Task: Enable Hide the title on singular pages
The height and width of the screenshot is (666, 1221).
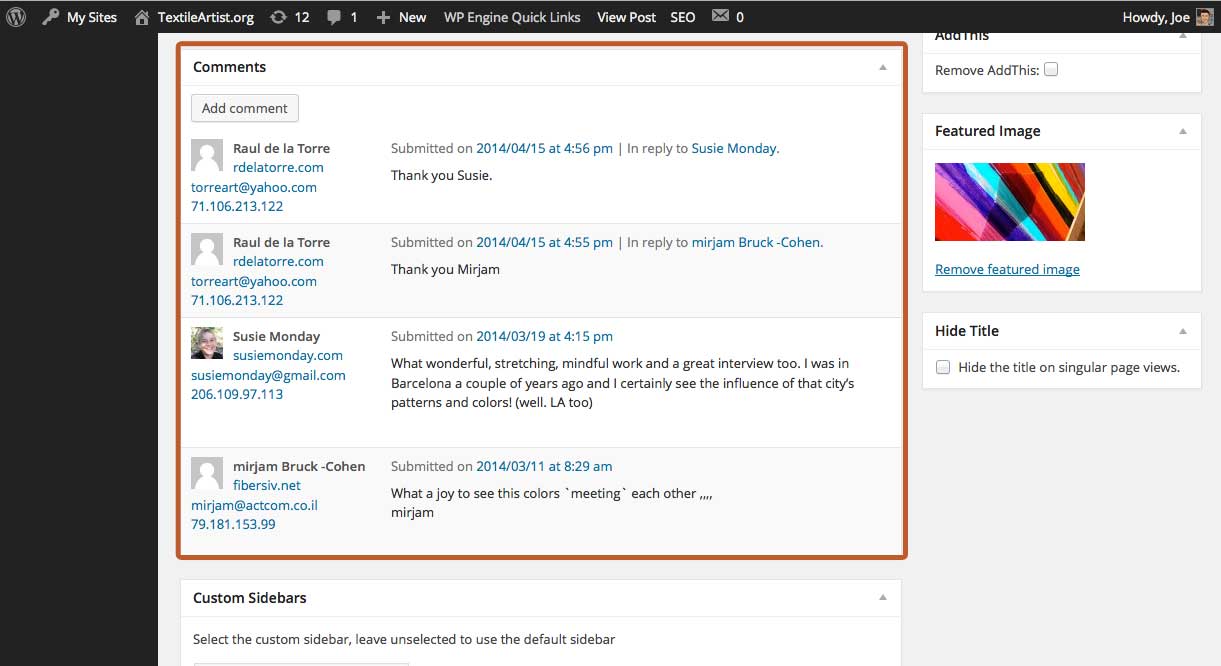Action: point(943,367)
